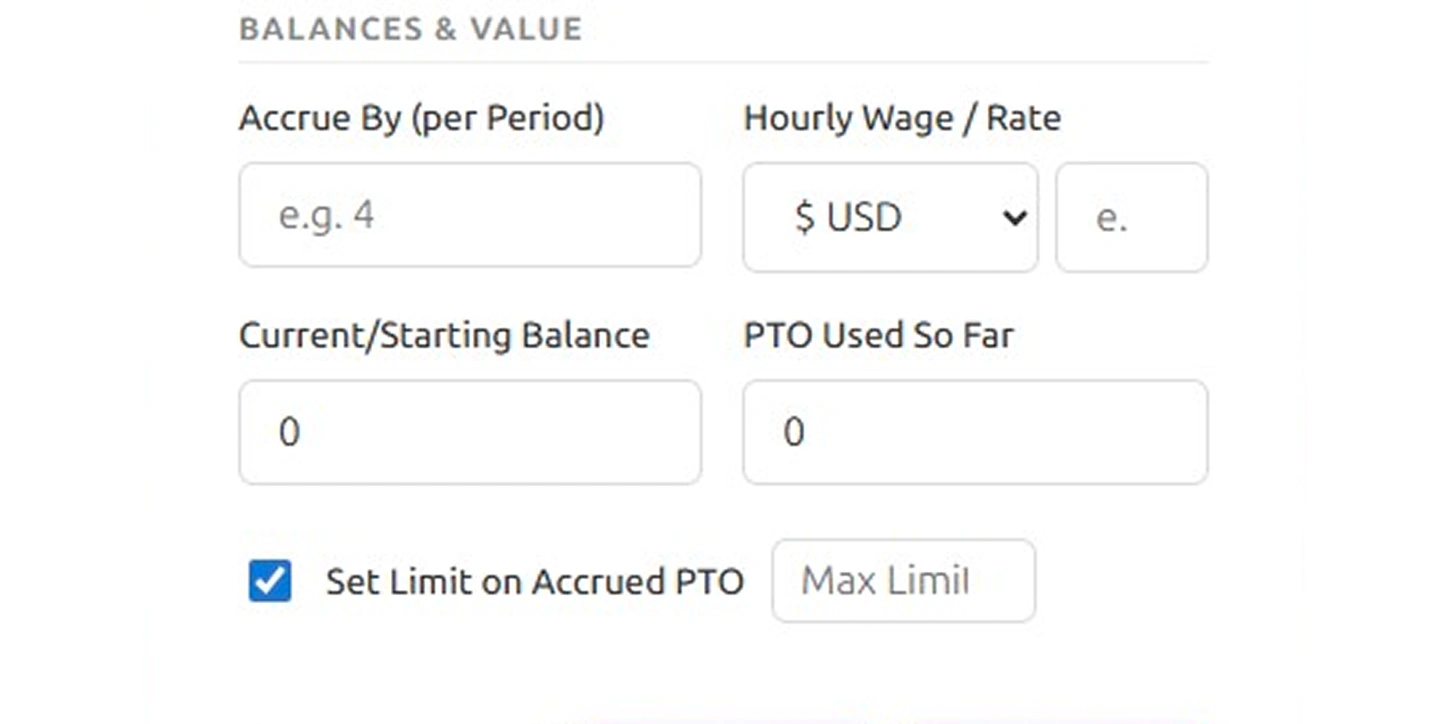Click the Max Limit input box
Screen dimensions: 1450x724
902,580
